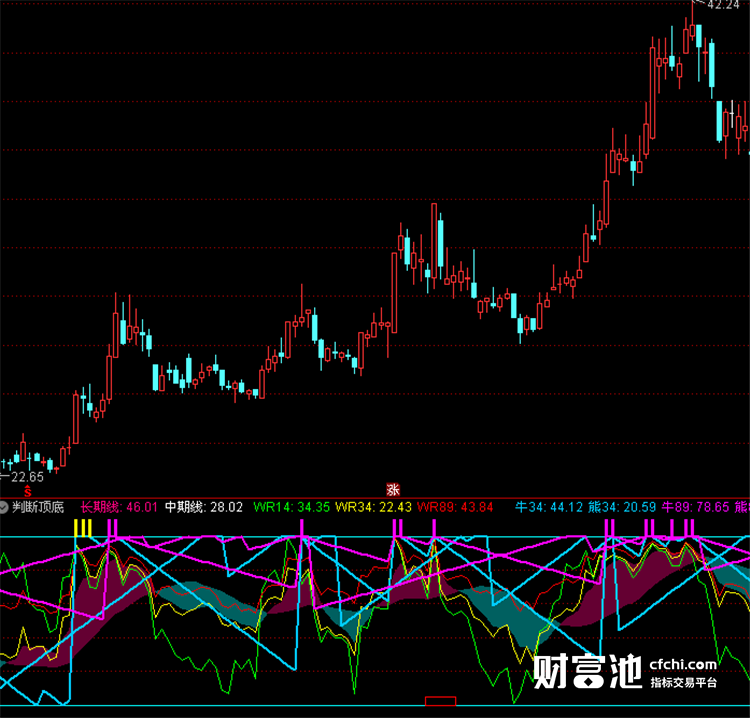
Task: Open the indicator menu icon beside 判断顶底
Action: coord(4,507)
